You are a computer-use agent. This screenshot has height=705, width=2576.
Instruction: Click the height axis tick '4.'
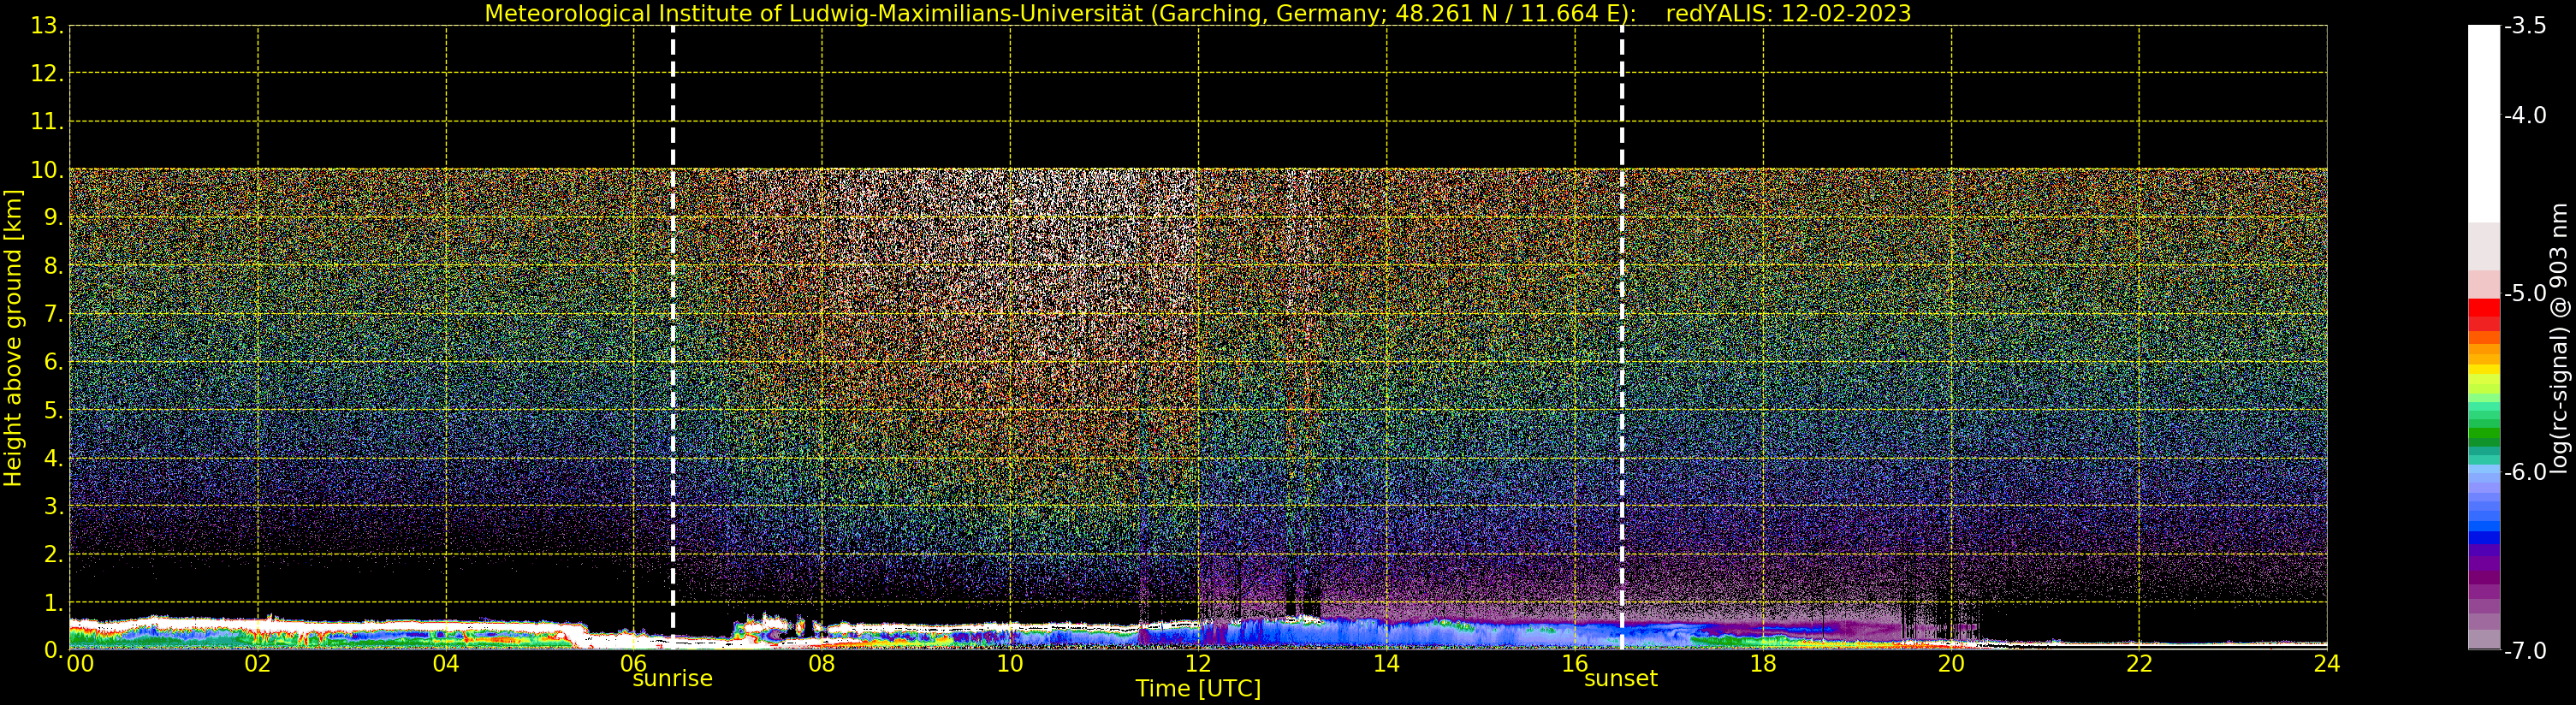tap(53, 458)
